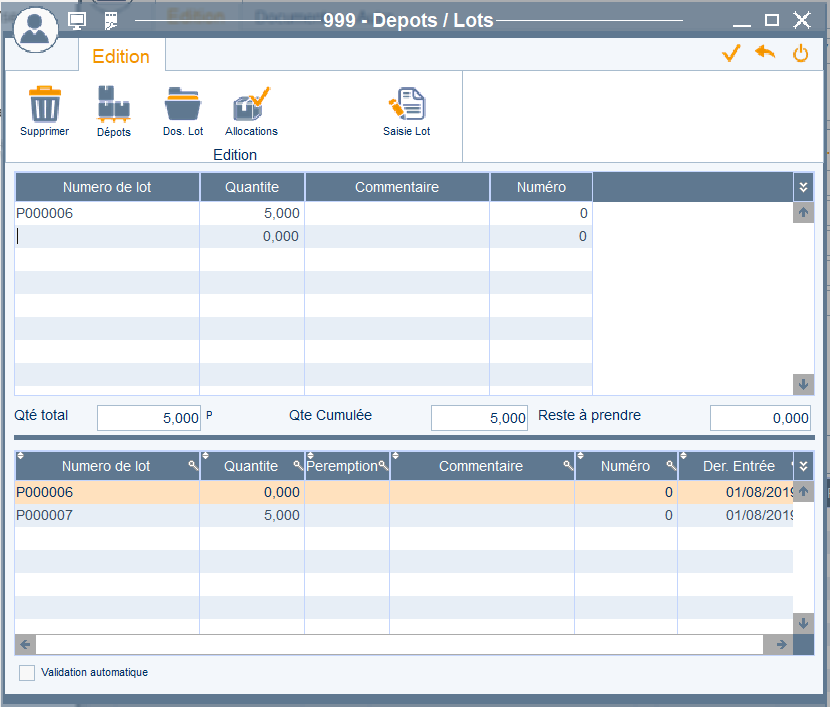This screenshot has width=830, height=707.
Task: Click upper grid Quantite column header
Action: [x=252, y=187]
